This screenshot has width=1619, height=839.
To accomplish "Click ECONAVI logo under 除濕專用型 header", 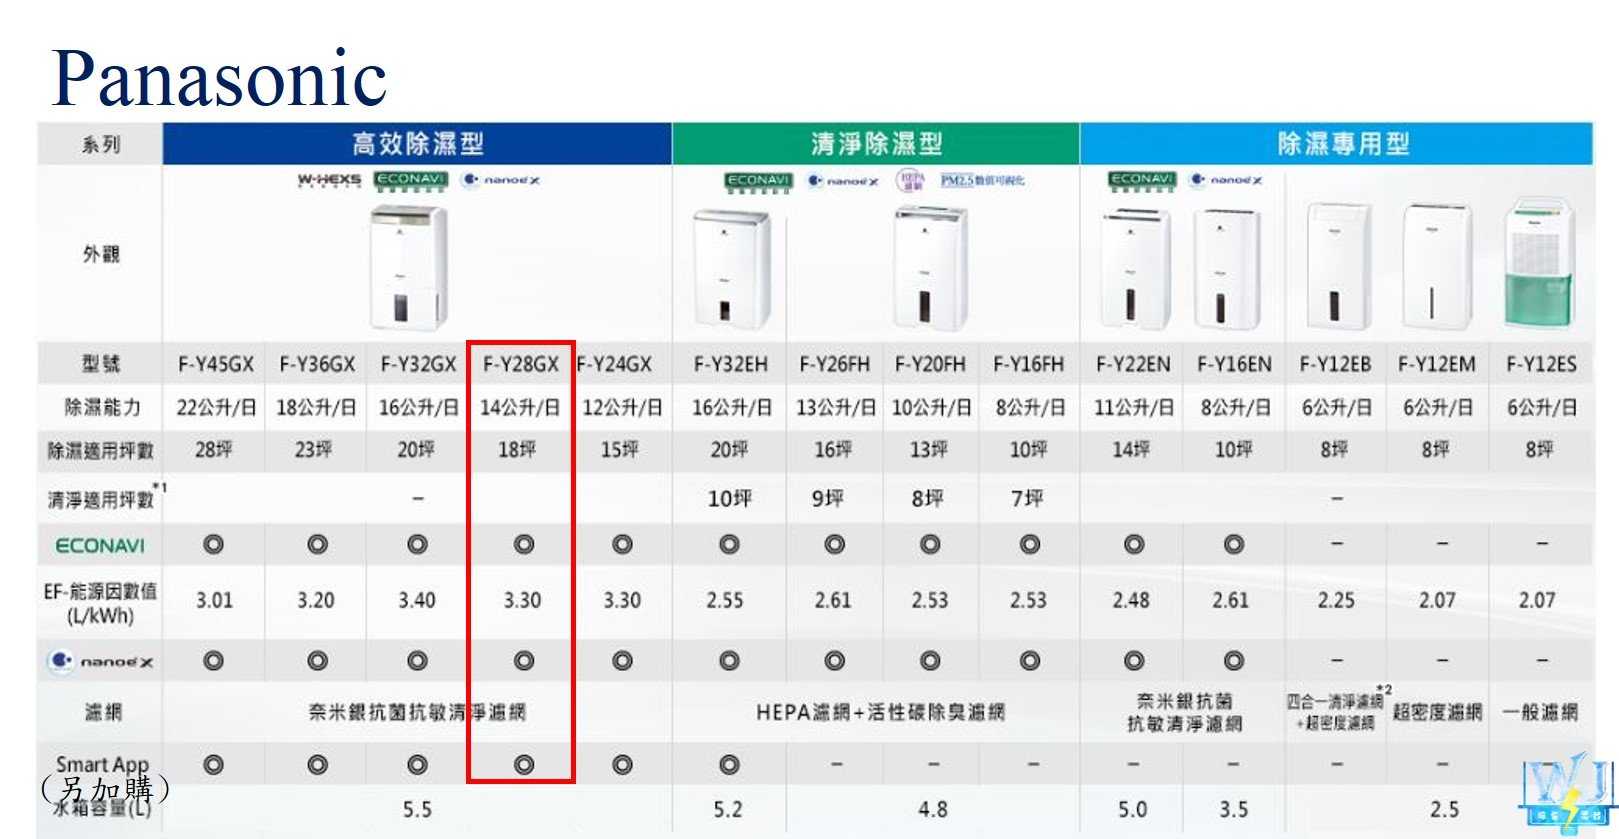I will pyautogui.click(x=1142, y=180).
